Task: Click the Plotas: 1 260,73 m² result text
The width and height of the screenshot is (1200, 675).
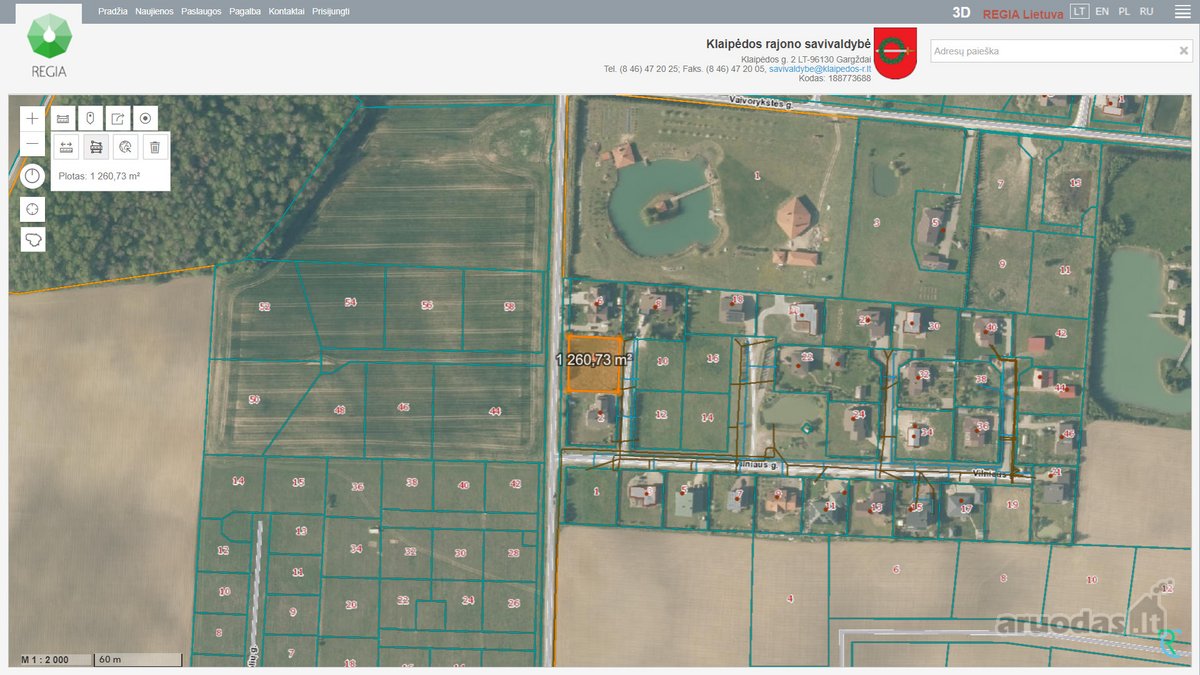Action: coord(99,176)
